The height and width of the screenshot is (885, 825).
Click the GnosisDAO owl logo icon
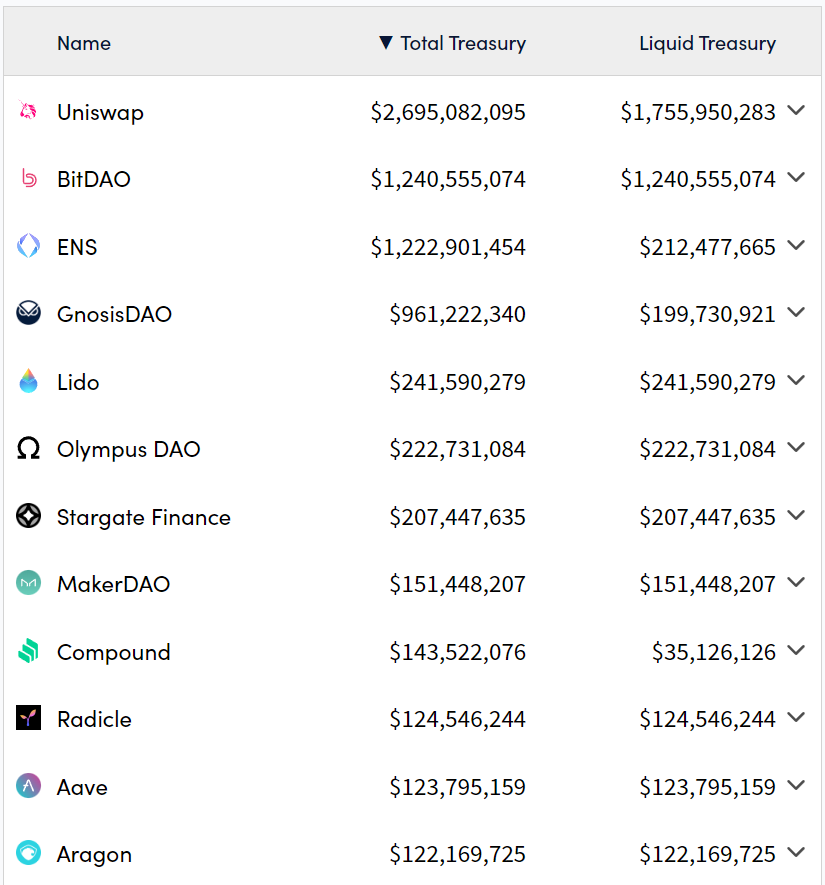pos(28,314)
